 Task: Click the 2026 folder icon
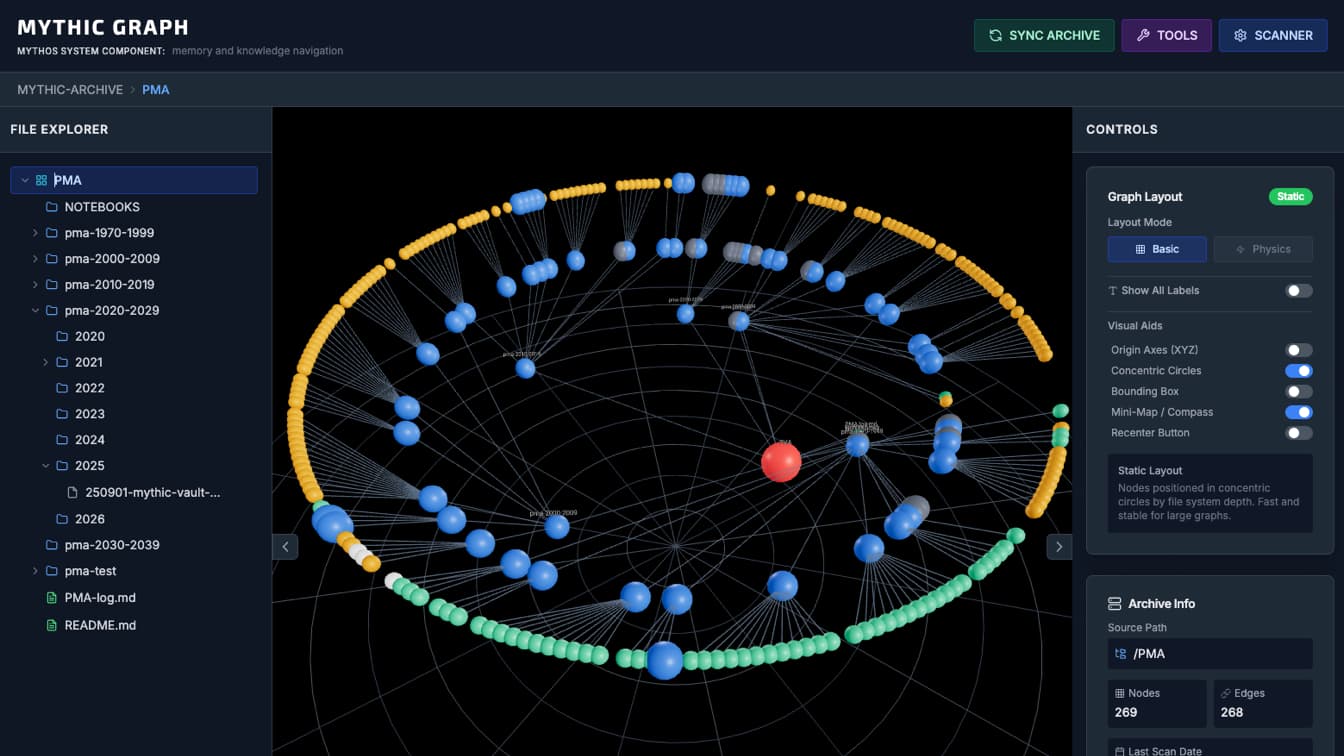pyautogui.click(x=62, y=519)
